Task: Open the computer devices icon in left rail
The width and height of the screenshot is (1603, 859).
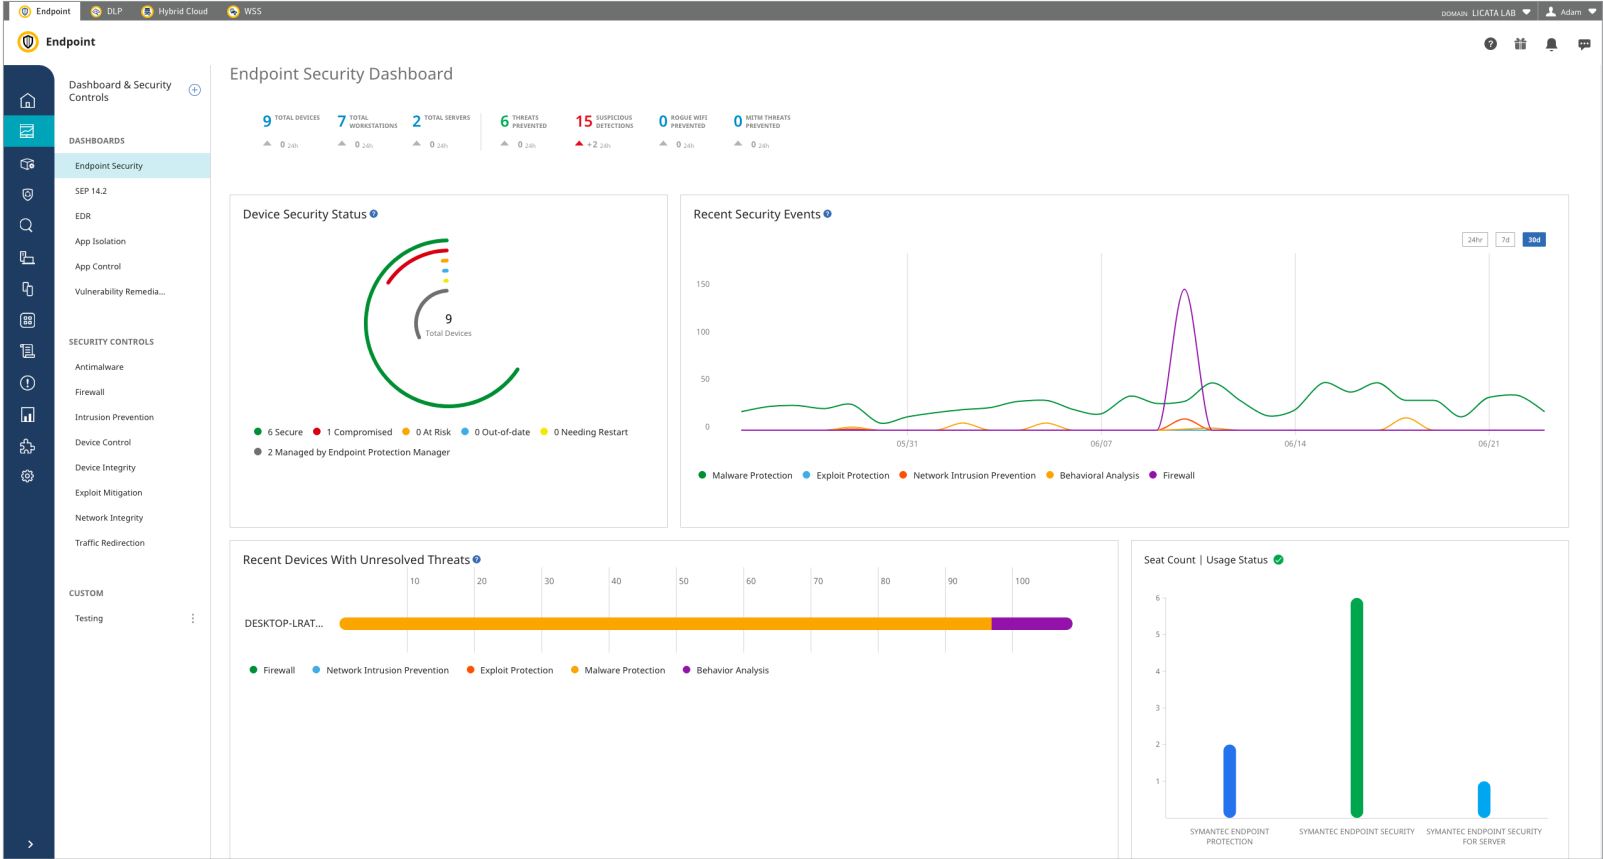Action: (x=27, y=258)
